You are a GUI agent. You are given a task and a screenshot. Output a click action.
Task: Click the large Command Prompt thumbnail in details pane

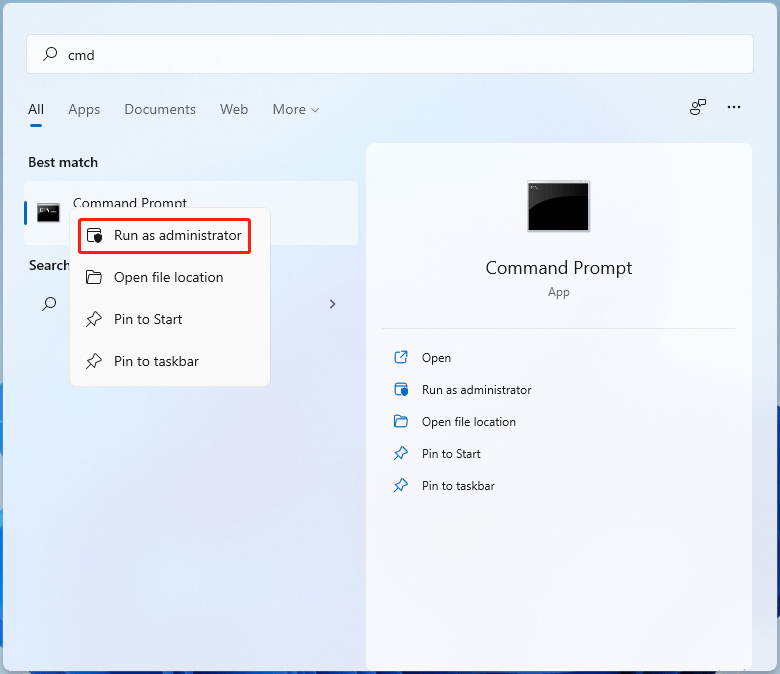click(x=559, y=206)
